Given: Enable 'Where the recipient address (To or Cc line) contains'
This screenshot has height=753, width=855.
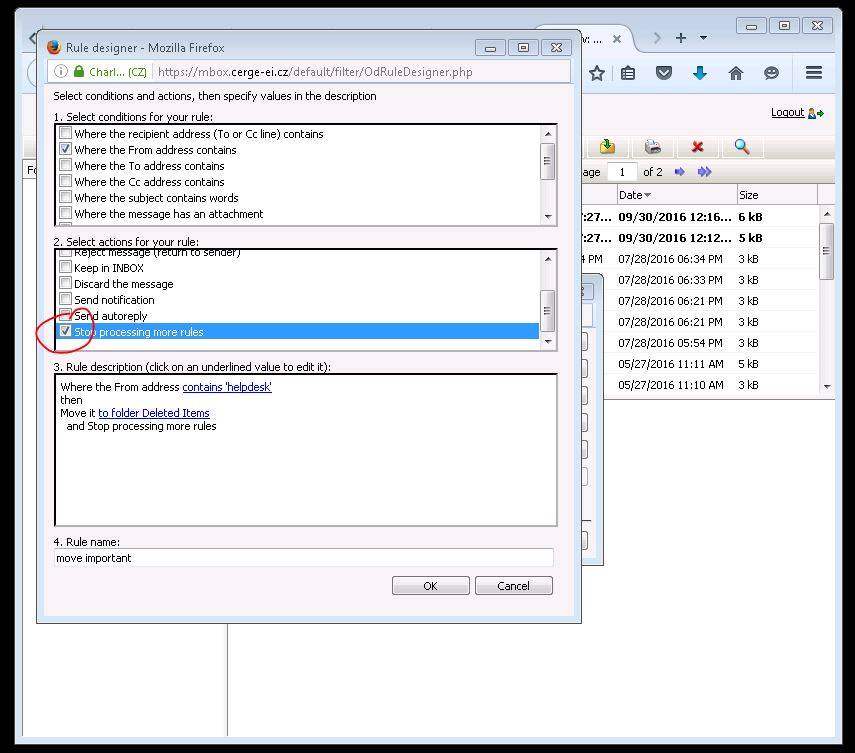Looking at the screenshot, I should [x=65, y=133].
